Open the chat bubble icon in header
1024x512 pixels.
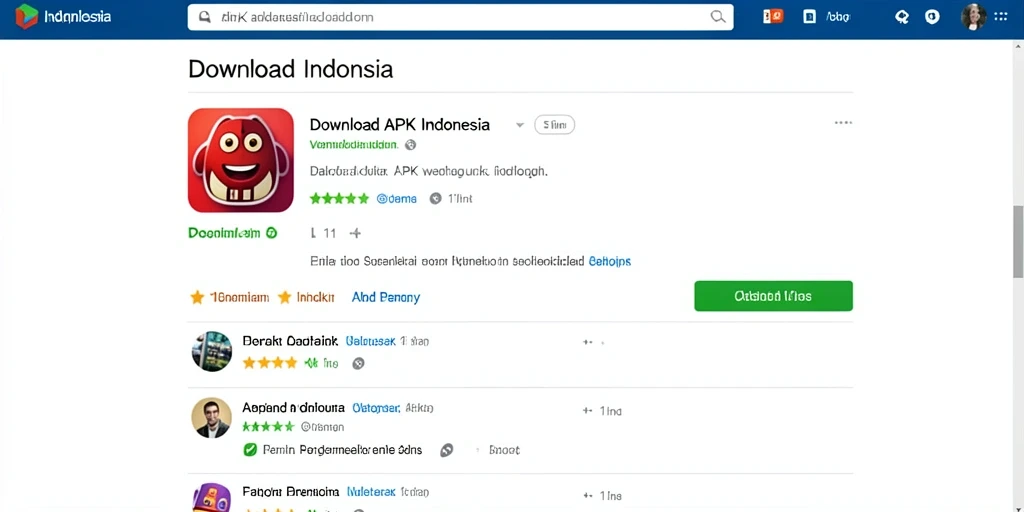tap(902, 17)
